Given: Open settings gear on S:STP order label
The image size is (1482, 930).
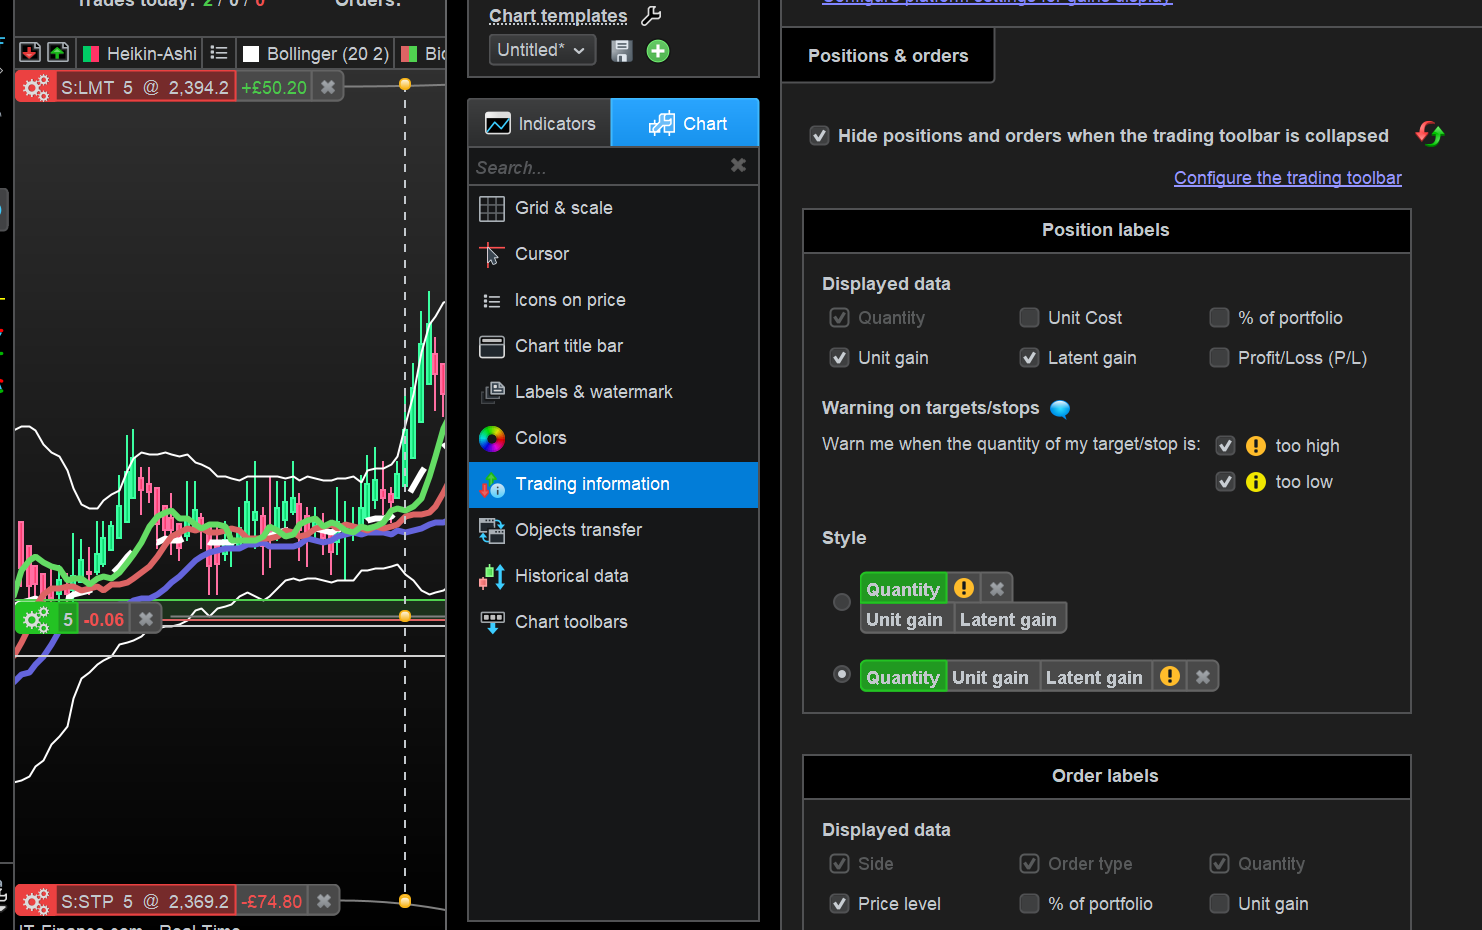Looking at the screenshot, I should click(x=36, y=902).
